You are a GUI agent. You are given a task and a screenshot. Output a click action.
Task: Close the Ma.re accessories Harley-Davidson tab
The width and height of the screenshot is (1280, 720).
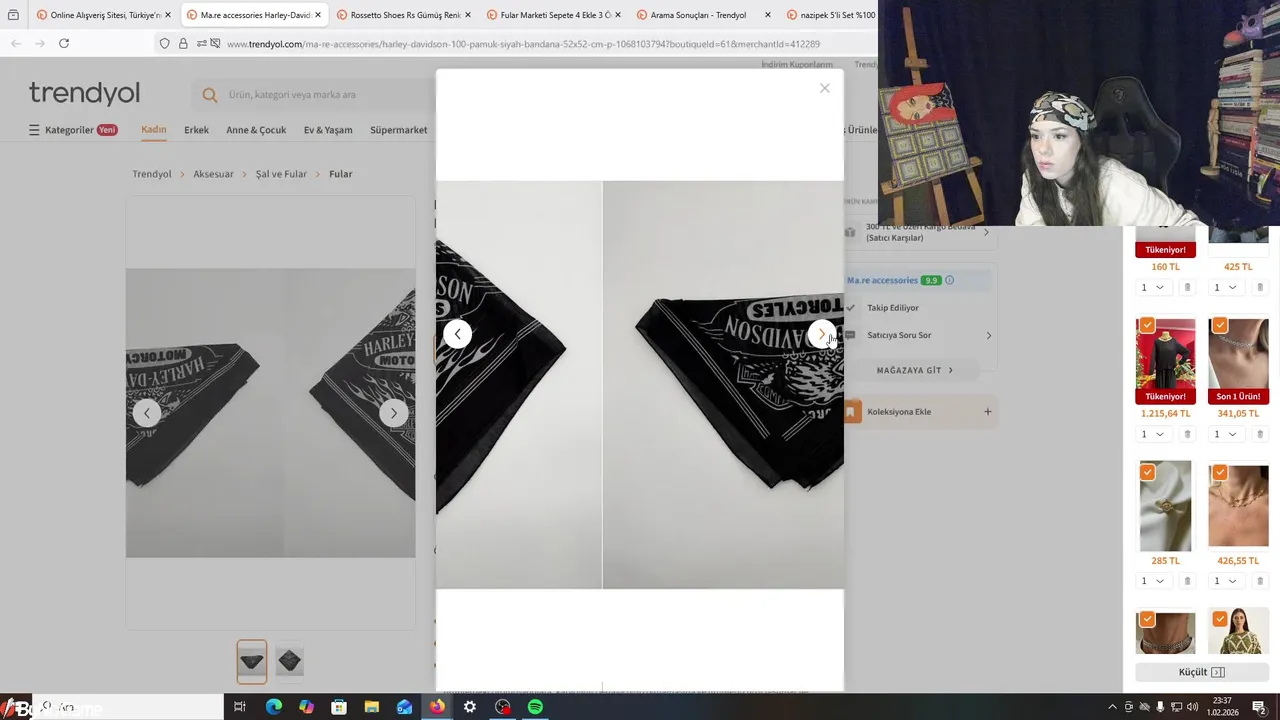[318, 15]
